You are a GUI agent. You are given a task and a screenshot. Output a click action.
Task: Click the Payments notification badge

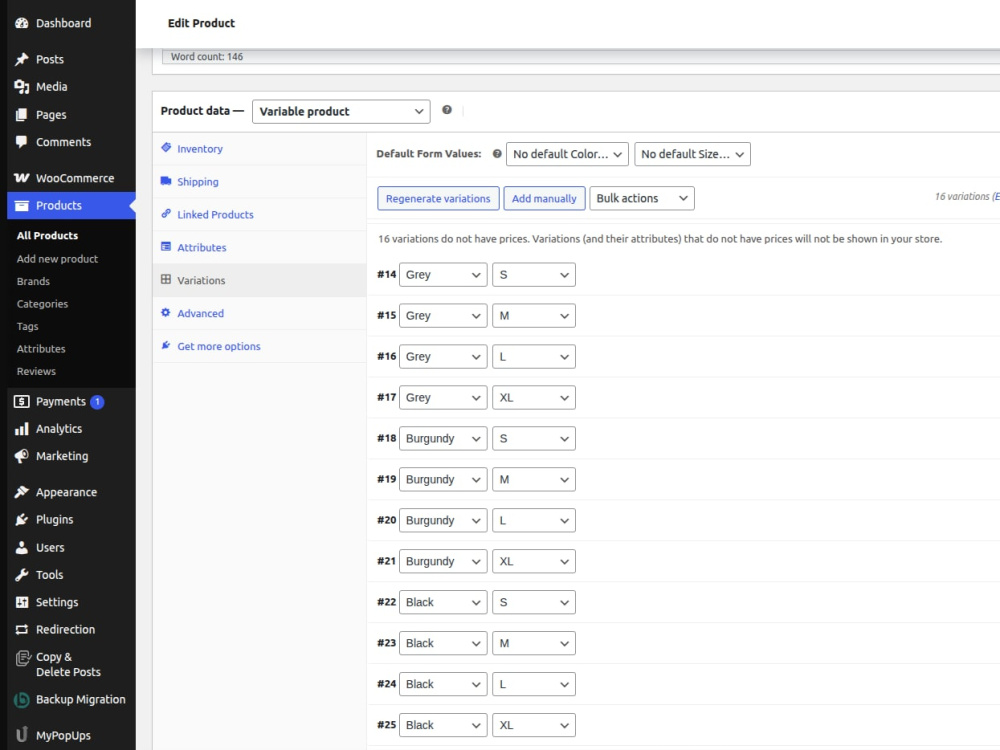[97, 402]
